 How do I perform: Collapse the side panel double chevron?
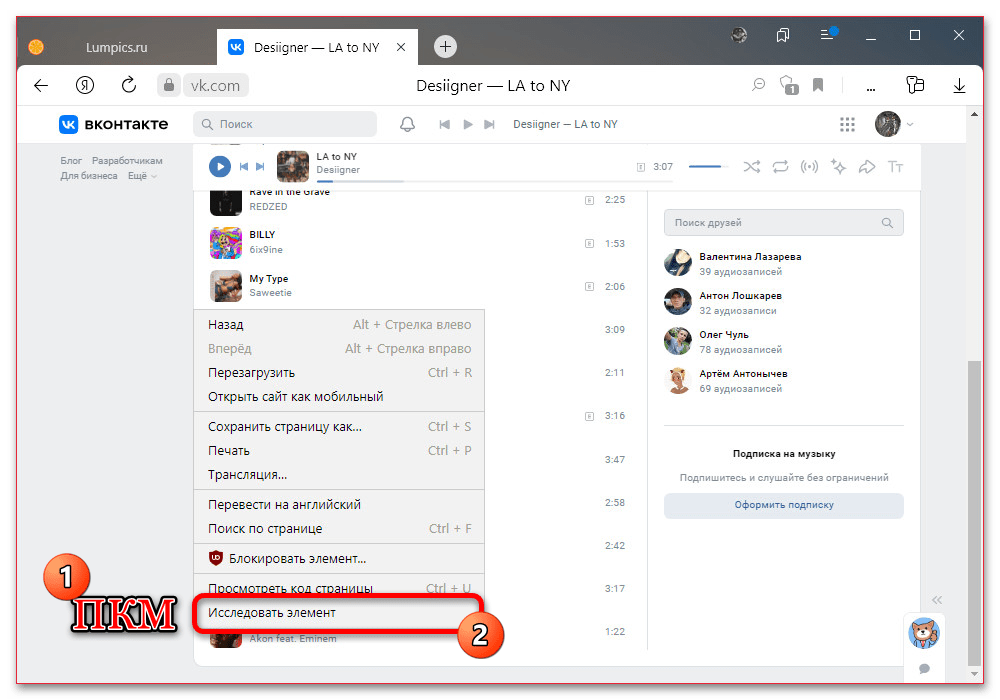point(936,600)
